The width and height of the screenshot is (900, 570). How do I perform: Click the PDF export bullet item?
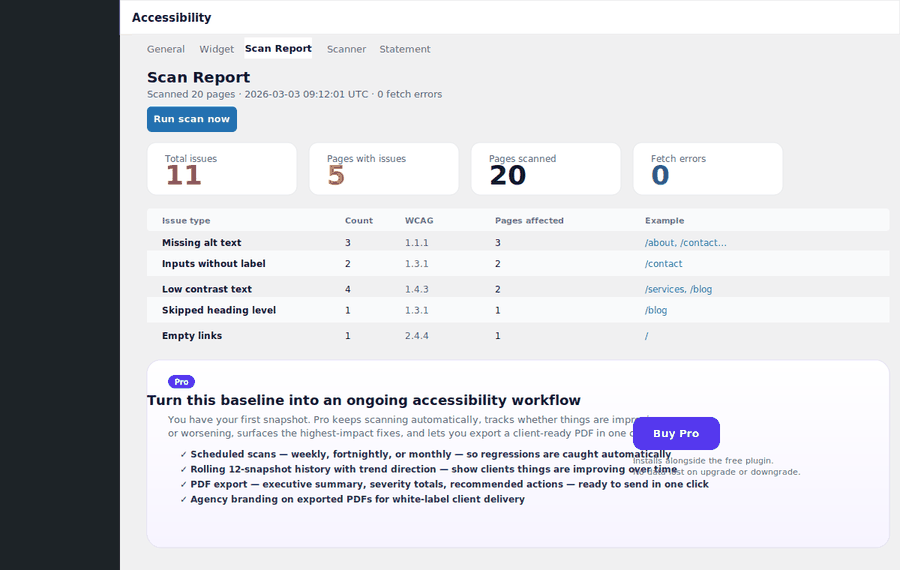pyautogui.click(x=444, y=484)
